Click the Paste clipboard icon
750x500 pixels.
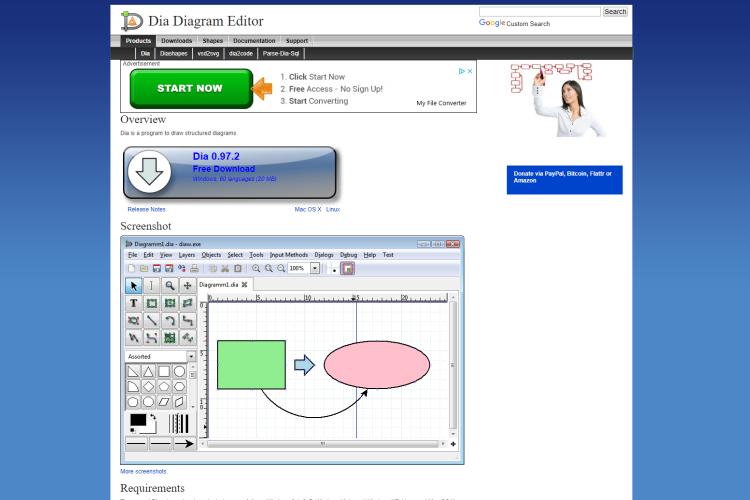[x=238, y=268]
